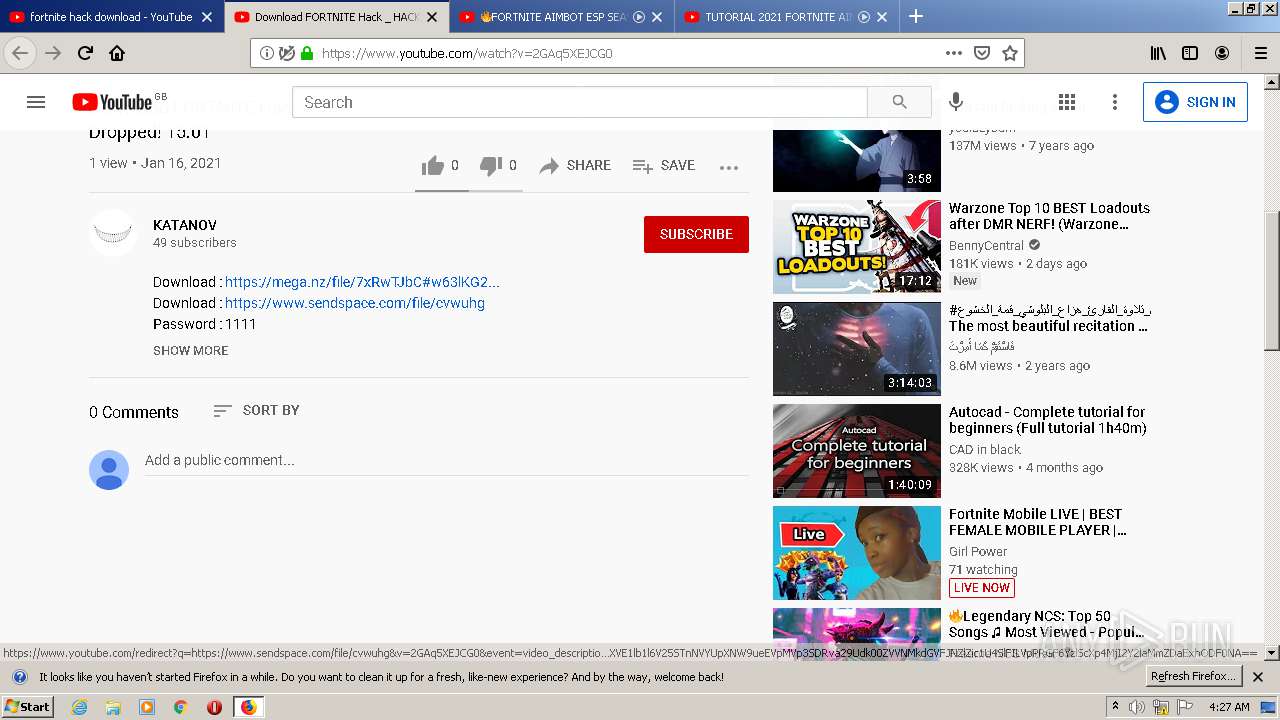Open YouTube guide hamburger menu
Screen dimensions: 1280x720
click(x=36, y=102)
